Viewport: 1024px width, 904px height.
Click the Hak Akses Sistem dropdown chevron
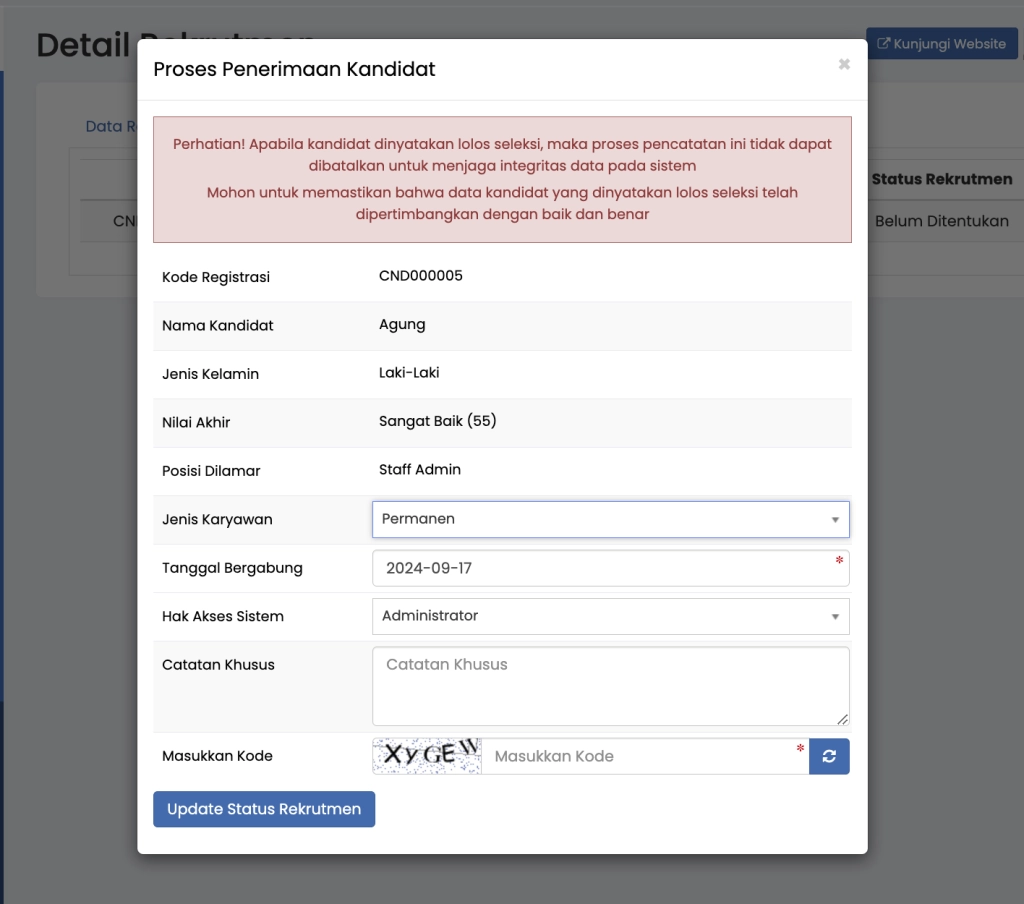pos(838,616)
